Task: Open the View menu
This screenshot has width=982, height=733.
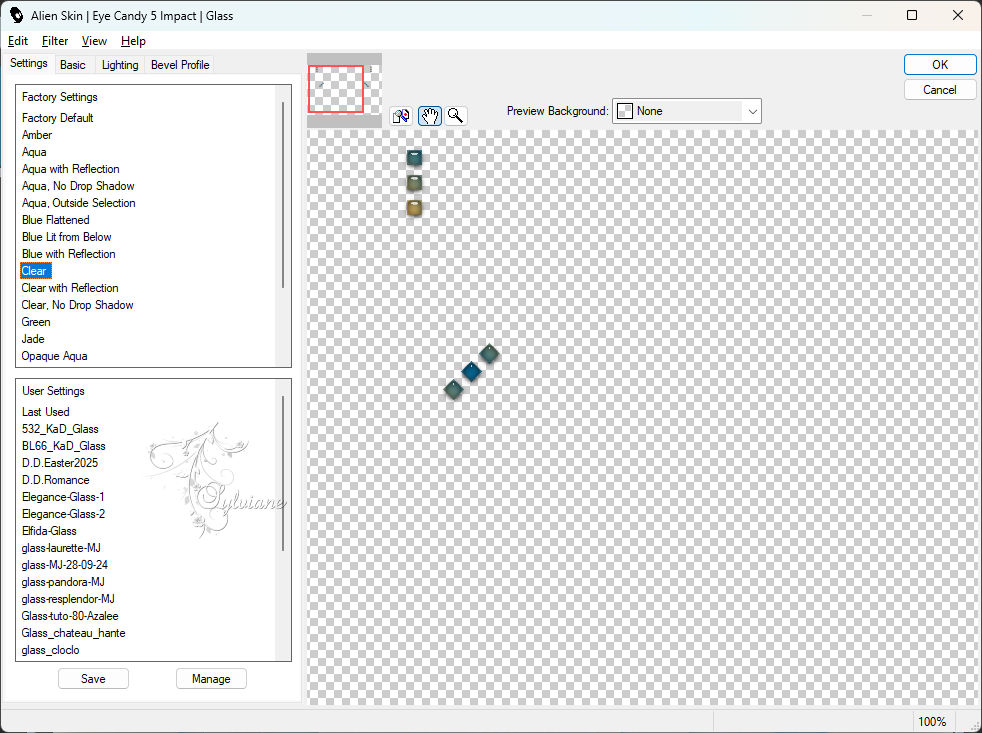Action: tap(94, 41)
